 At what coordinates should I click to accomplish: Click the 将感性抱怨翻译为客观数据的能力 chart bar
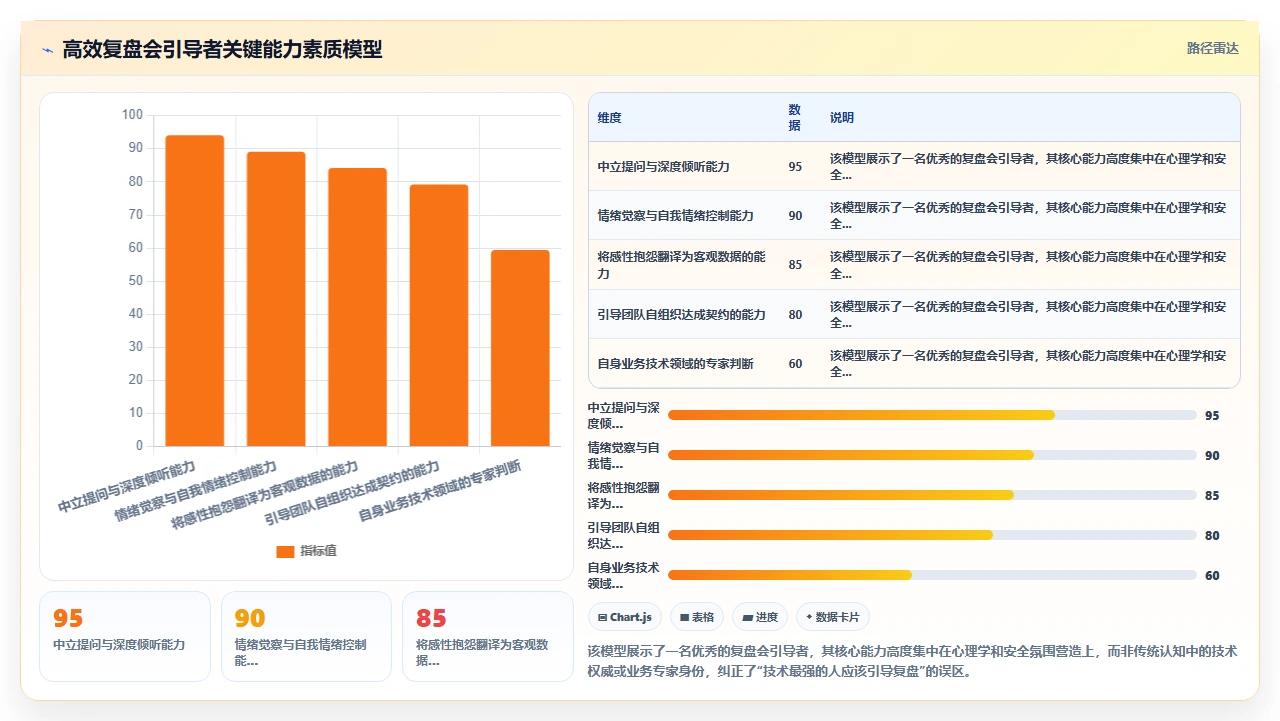tap(357, 307)
